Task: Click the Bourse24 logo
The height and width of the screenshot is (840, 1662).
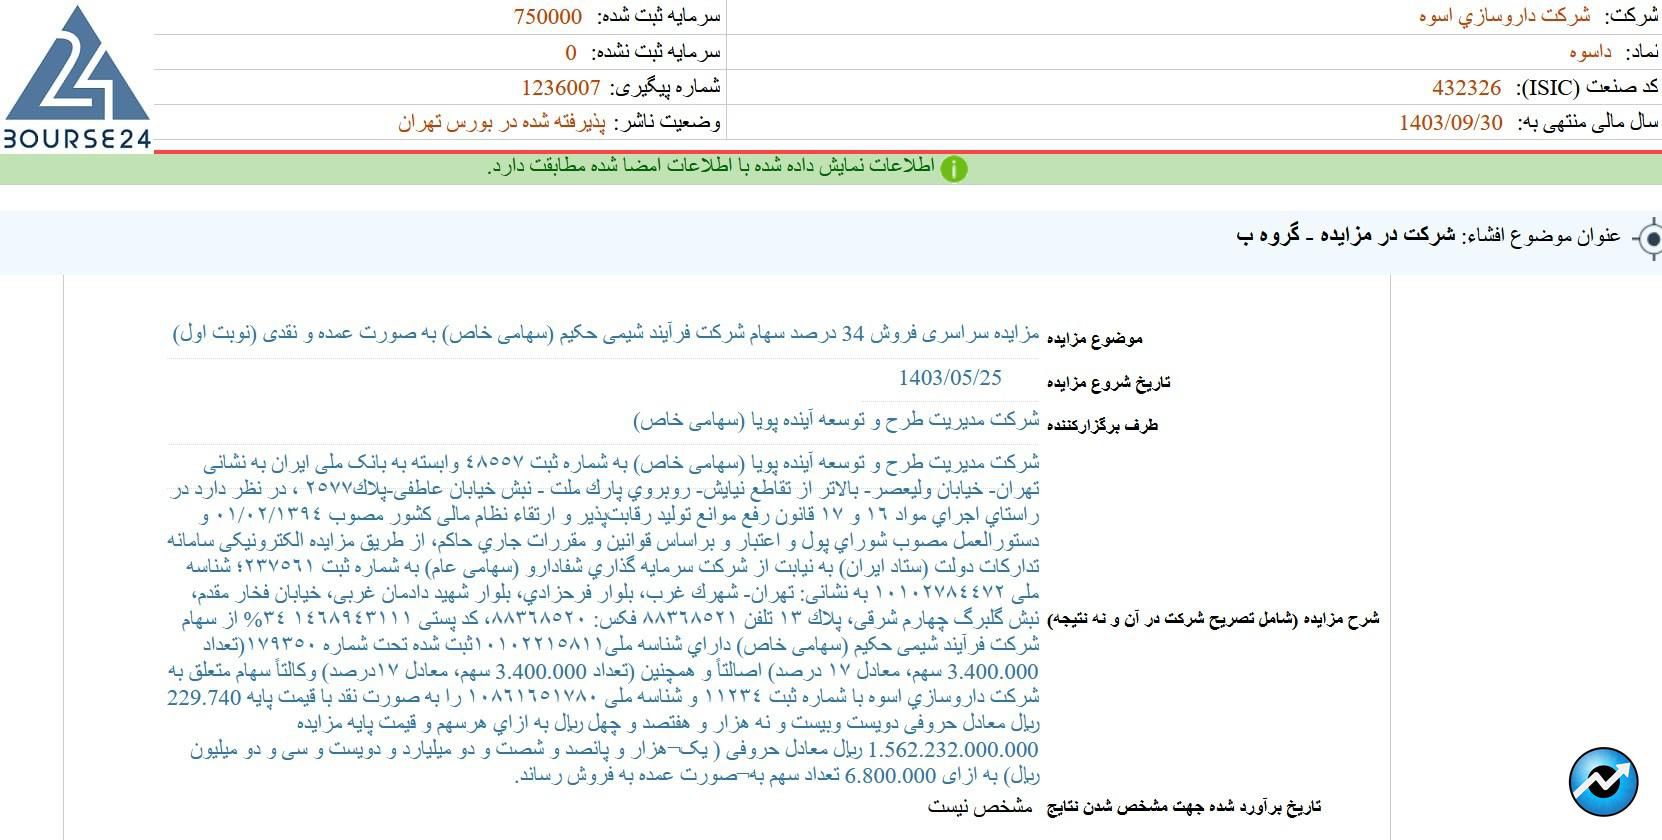Action: point(77,78)
